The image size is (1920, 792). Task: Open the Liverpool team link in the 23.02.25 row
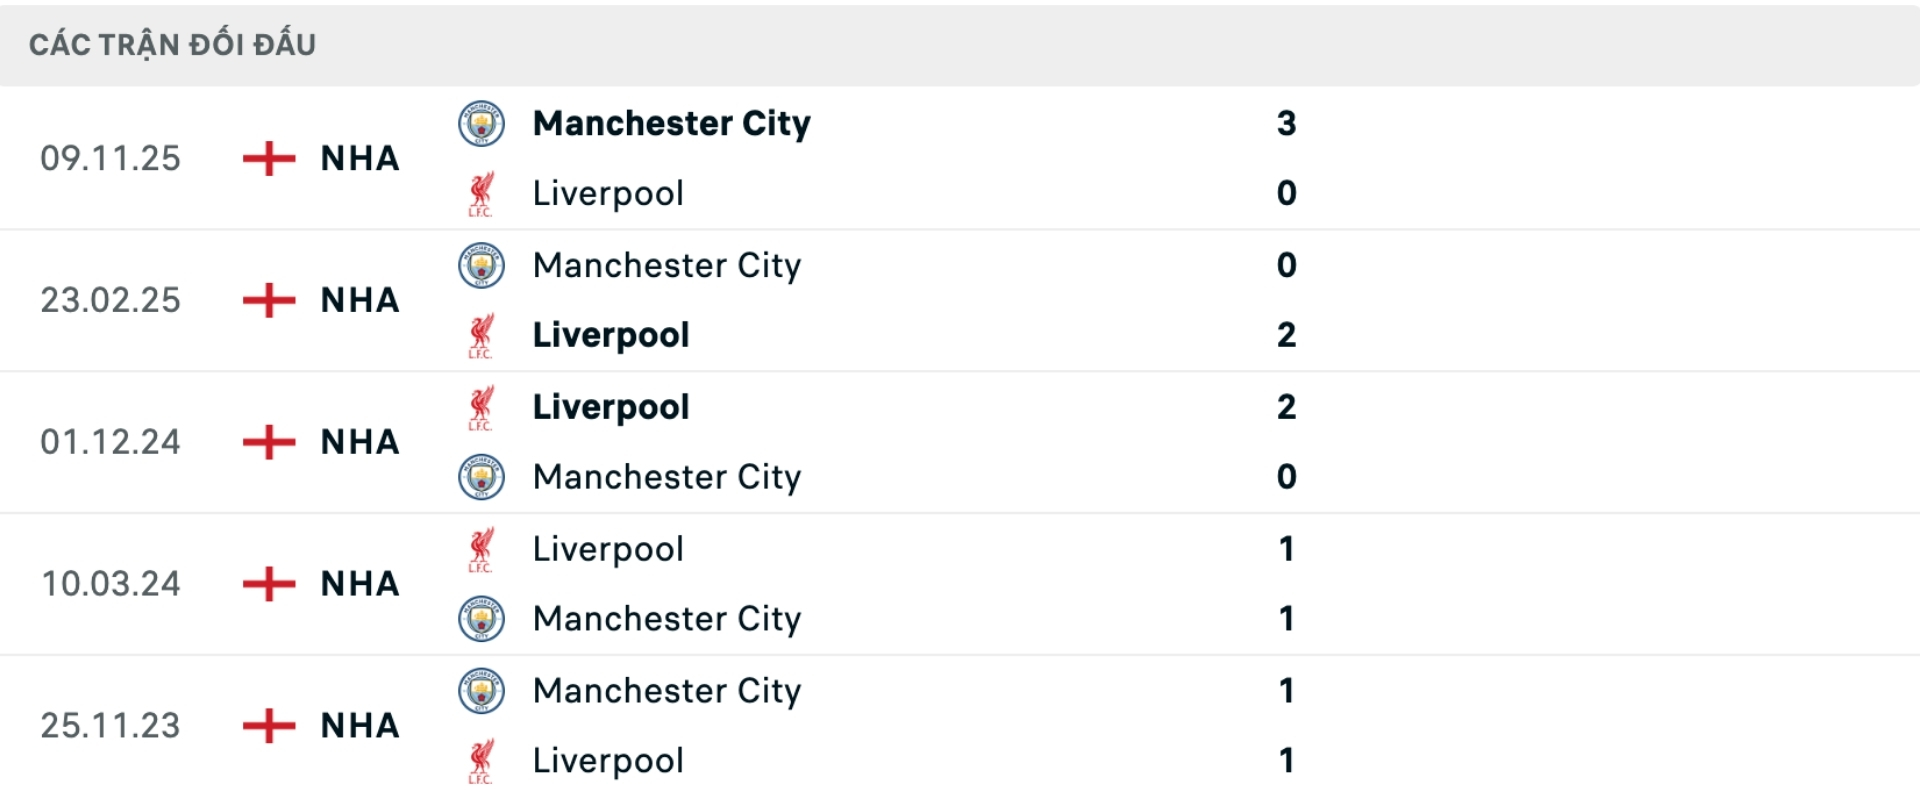coord(610,335)
